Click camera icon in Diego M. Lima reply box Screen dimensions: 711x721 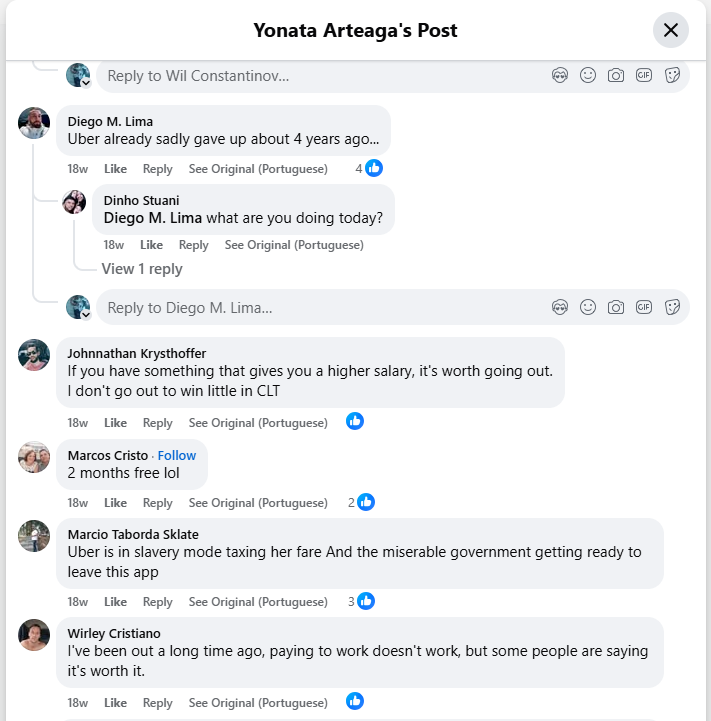[x=616, y=307]
